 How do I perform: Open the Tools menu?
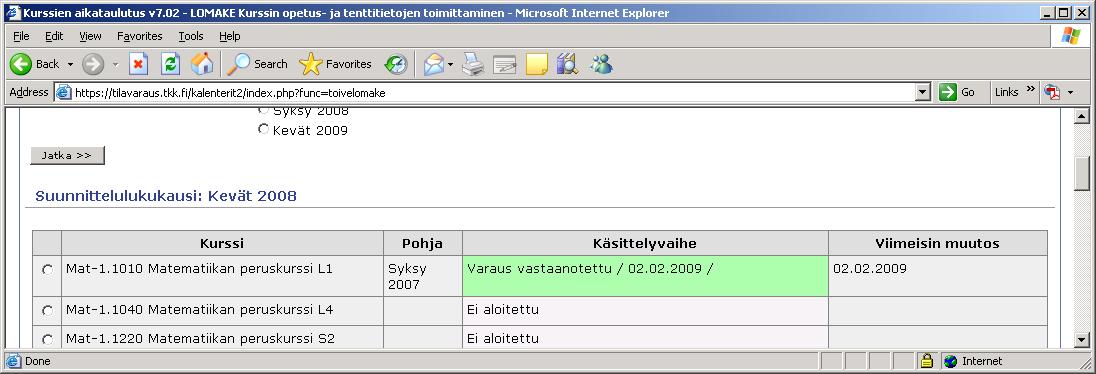click(191, 36)
